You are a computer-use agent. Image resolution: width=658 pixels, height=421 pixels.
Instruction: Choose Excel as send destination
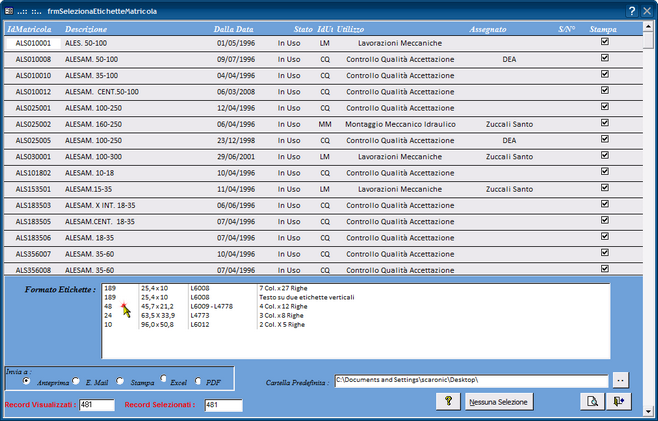163,378
